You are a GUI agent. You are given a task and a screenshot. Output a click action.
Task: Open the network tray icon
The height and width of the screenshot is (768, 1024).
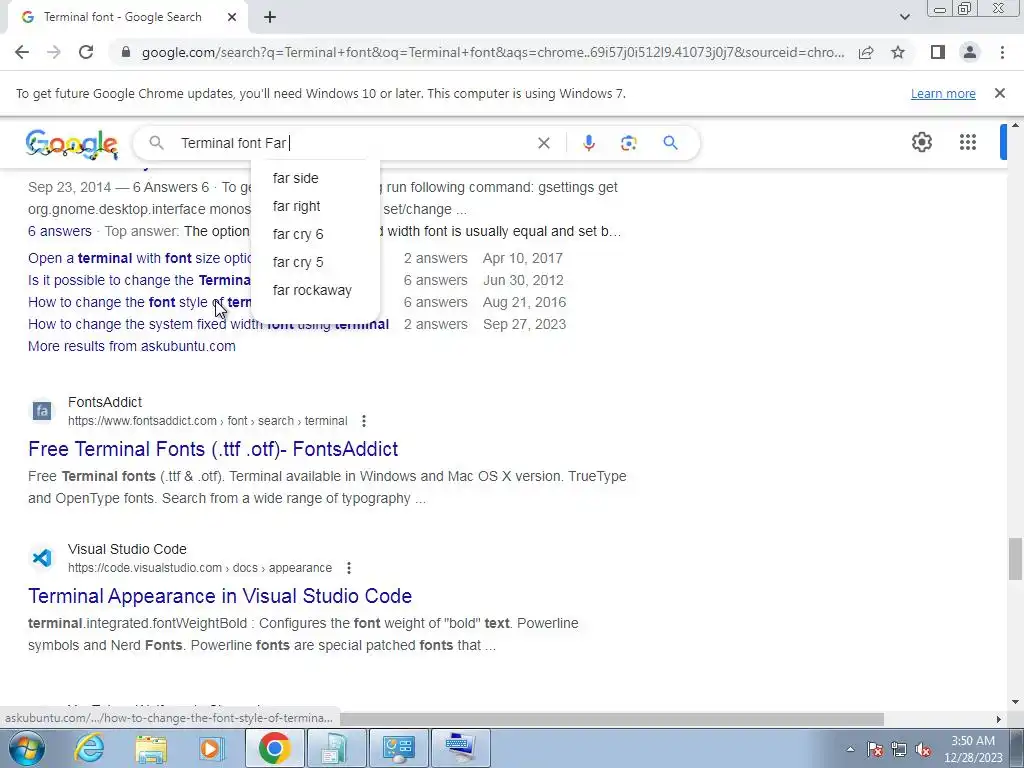click(x=899, y=749)
